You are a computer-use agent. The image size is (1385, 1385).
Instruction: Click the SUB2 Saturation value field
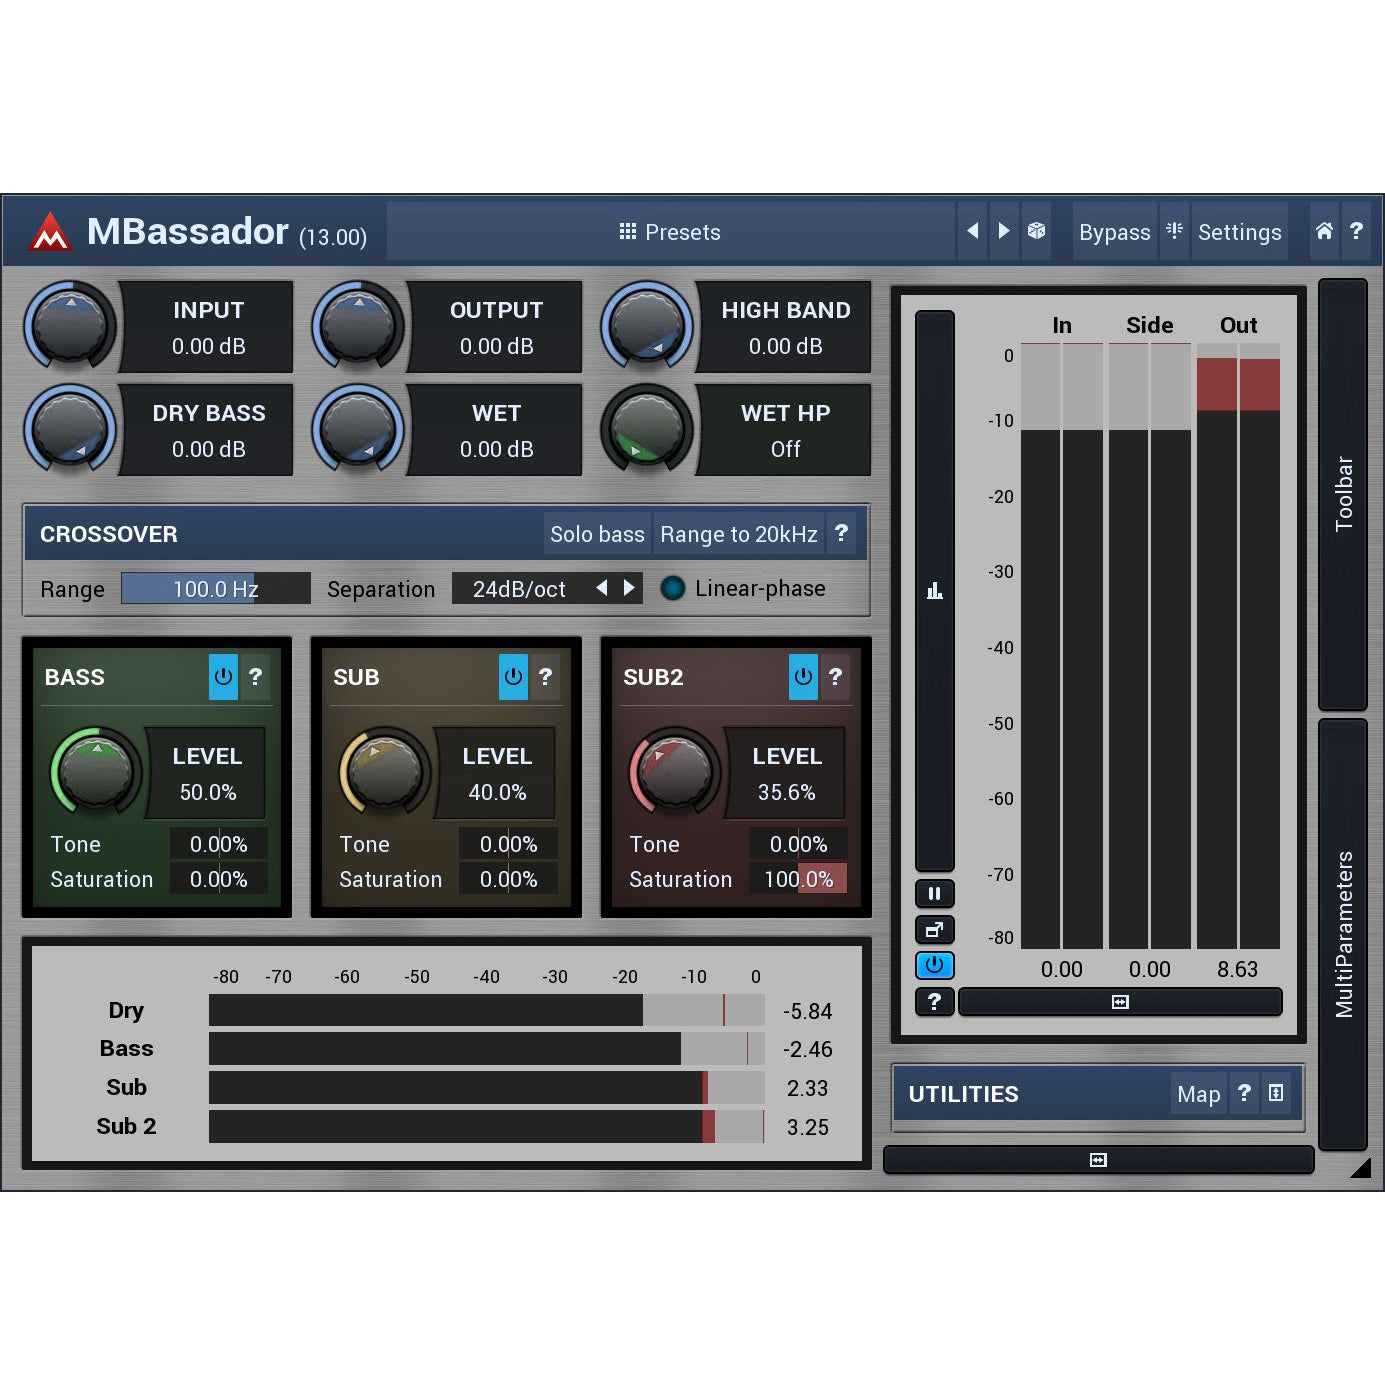coord(798,879)
